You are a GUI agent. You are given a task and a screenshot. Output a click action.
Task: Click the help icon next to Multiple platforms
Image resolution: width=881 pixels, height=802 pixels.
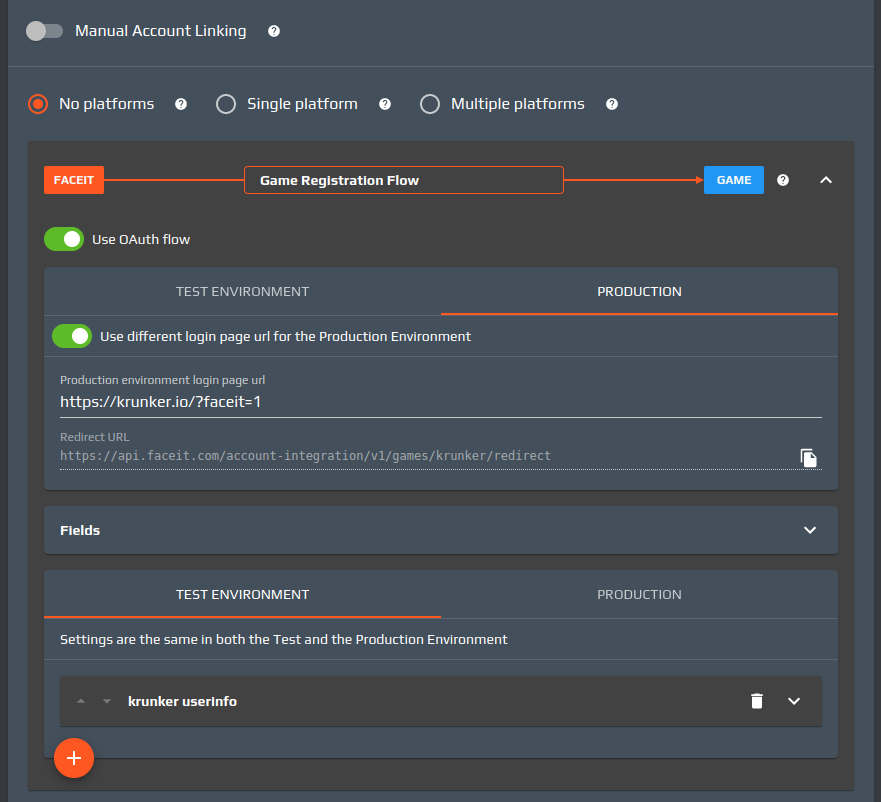[611, 103]
